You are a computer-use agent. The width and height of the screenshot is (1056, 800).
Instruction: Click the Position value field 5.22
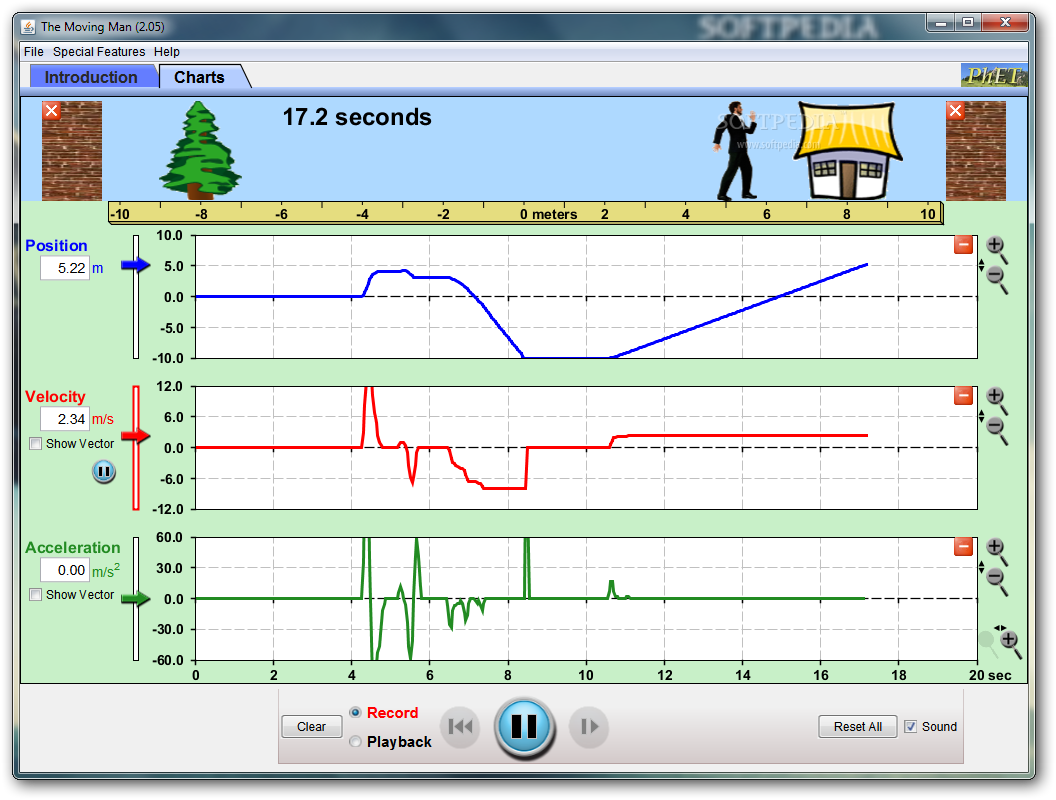[x=65, y=268]
